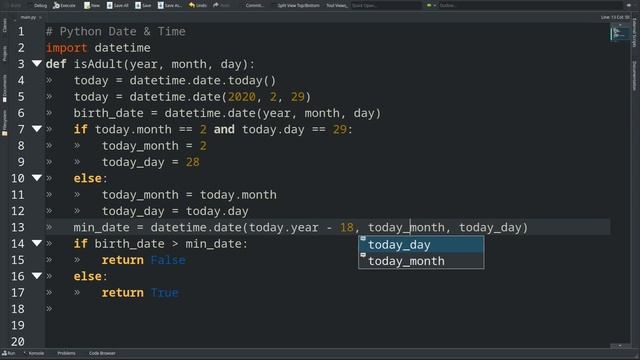Choose today_month from the autocomplete popup
Image resolution: width=640 pixels, height=360 pixels.
(x=421, y=261)
